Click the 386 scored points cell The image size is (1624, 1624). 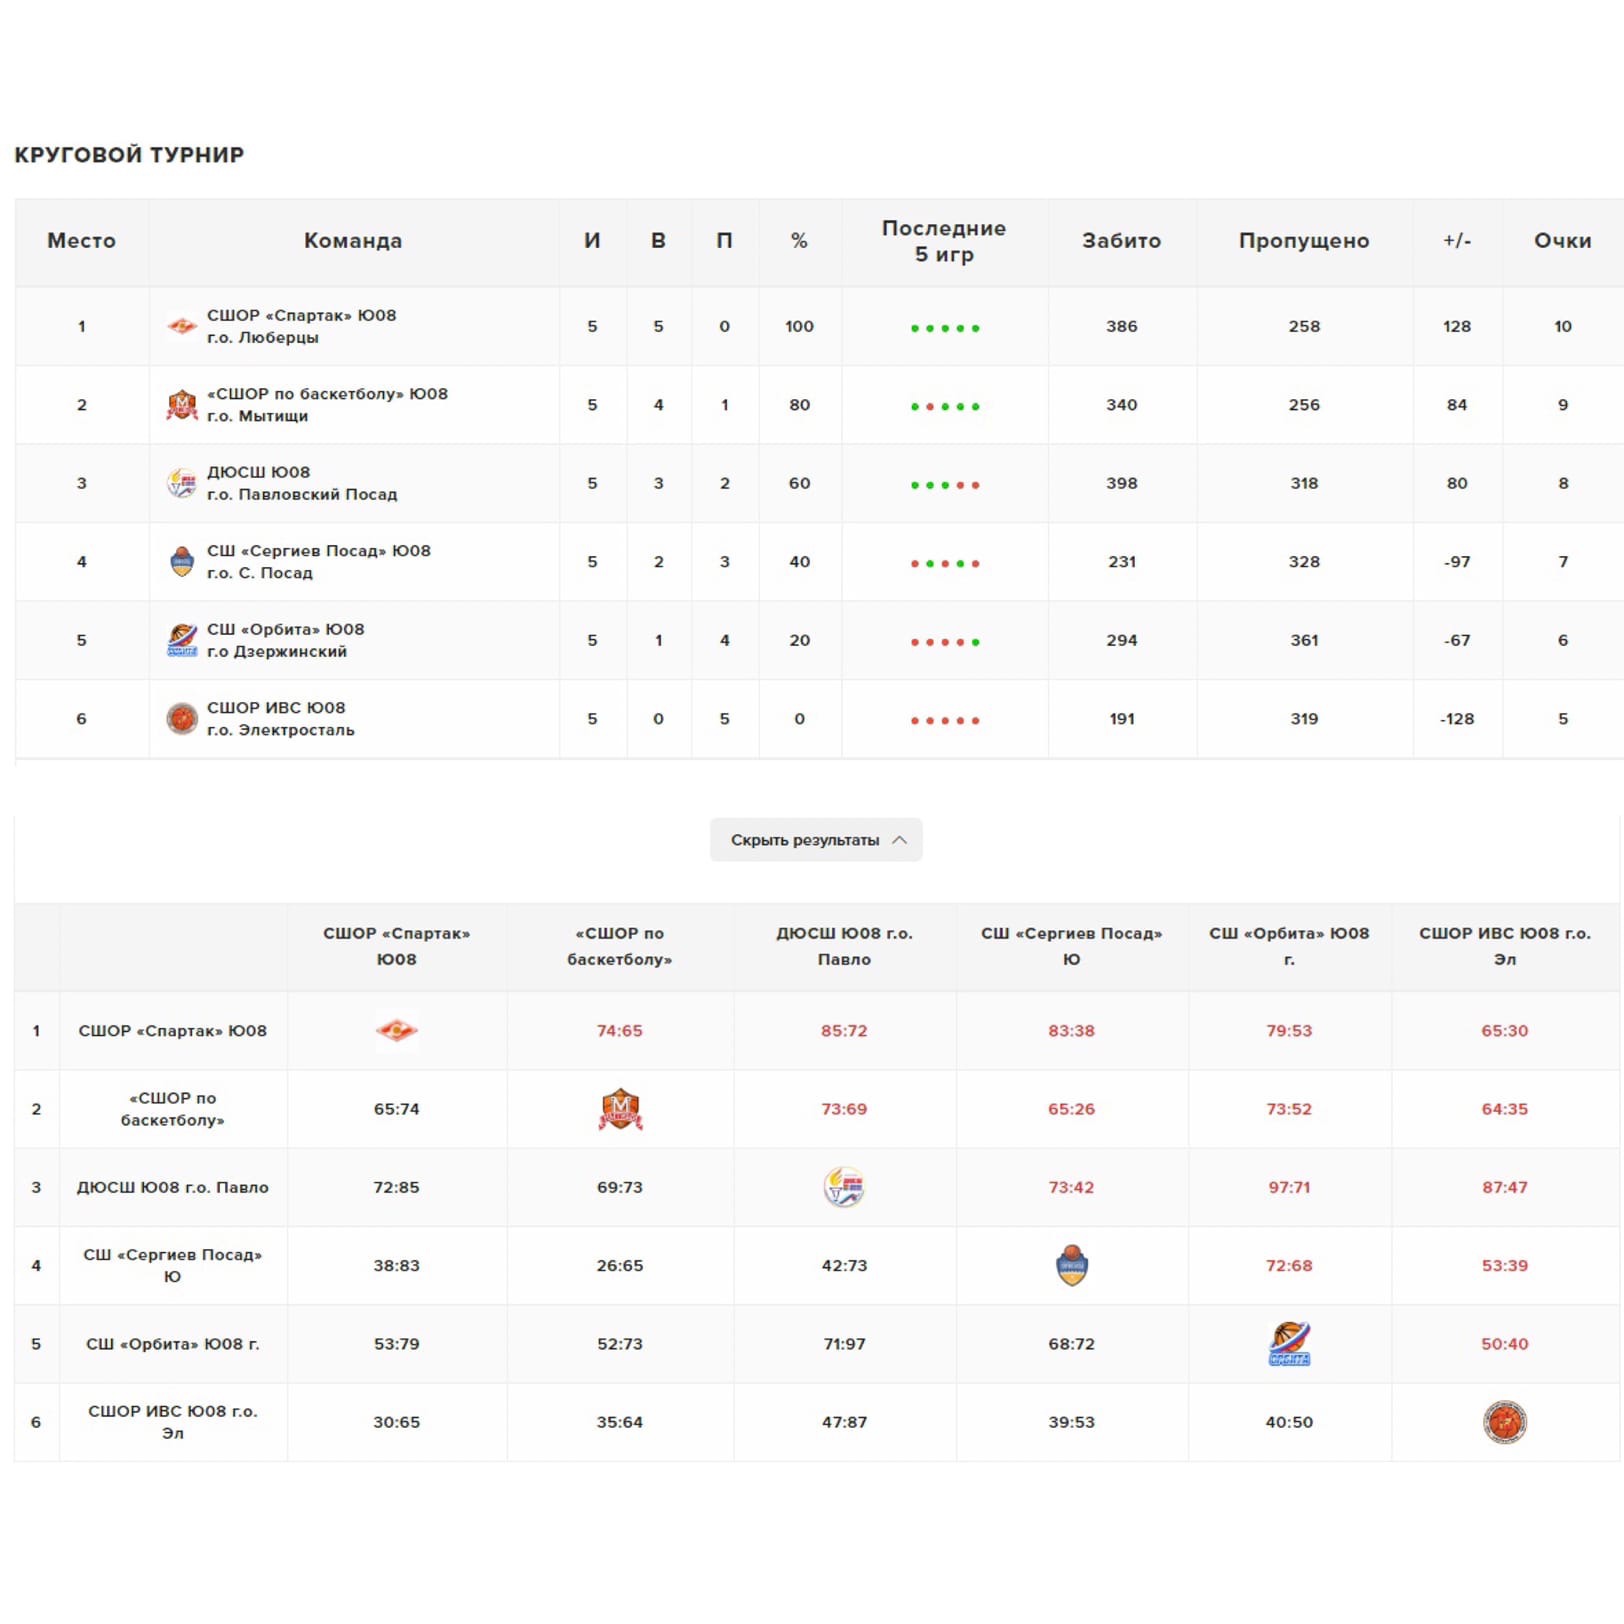click(x=1122, y=326)
